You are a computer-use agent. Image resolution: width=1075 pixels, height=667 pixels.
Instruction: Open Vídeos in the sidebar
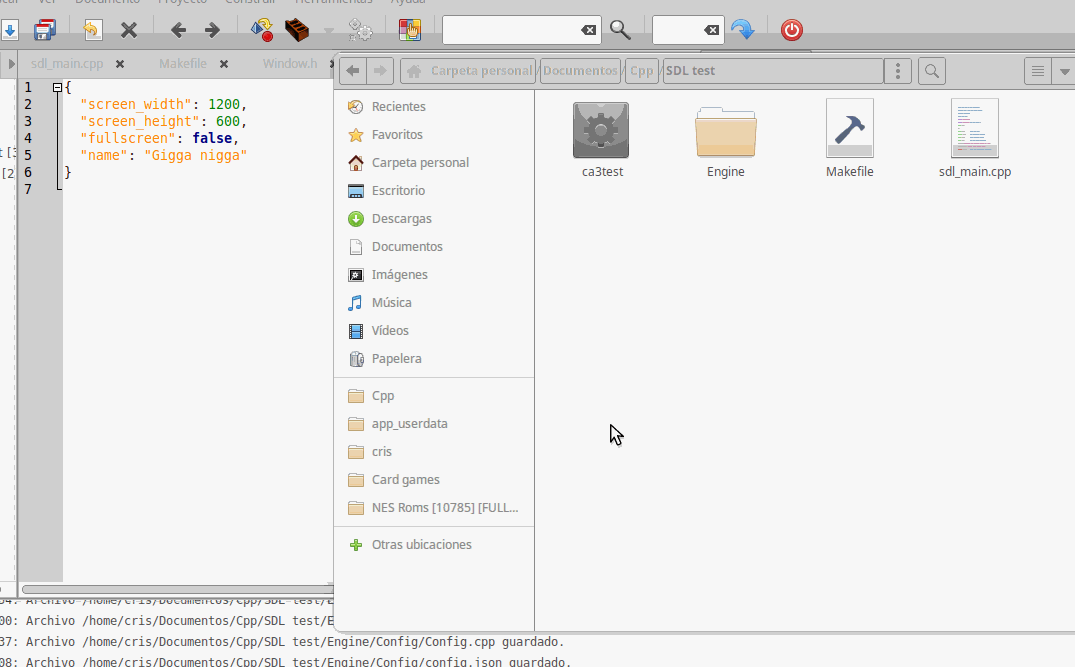434,331
